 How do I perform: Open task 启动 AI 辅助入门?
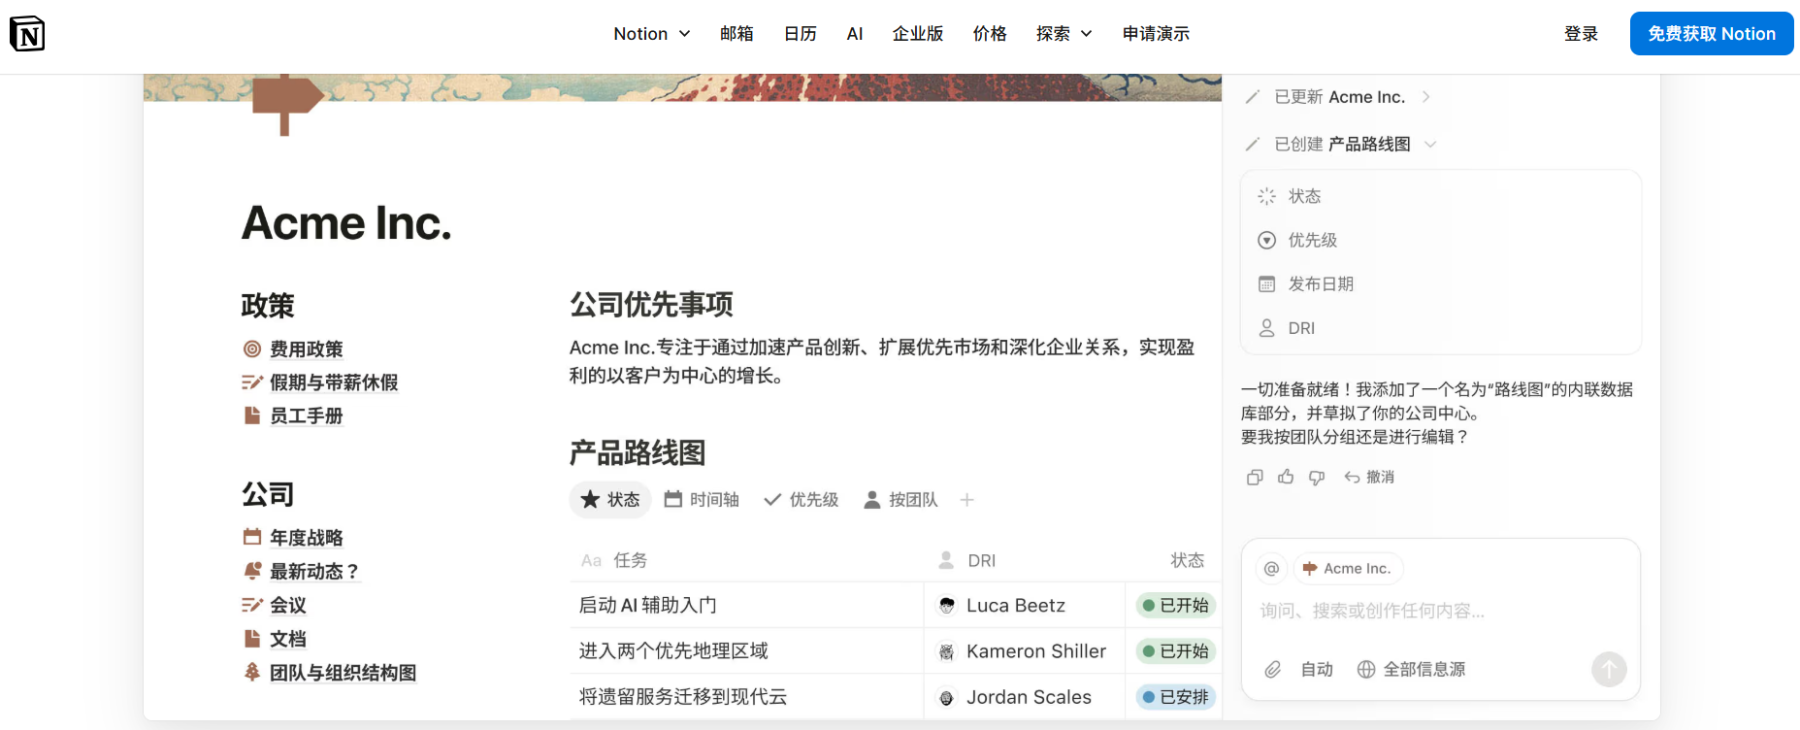[648, 605]
